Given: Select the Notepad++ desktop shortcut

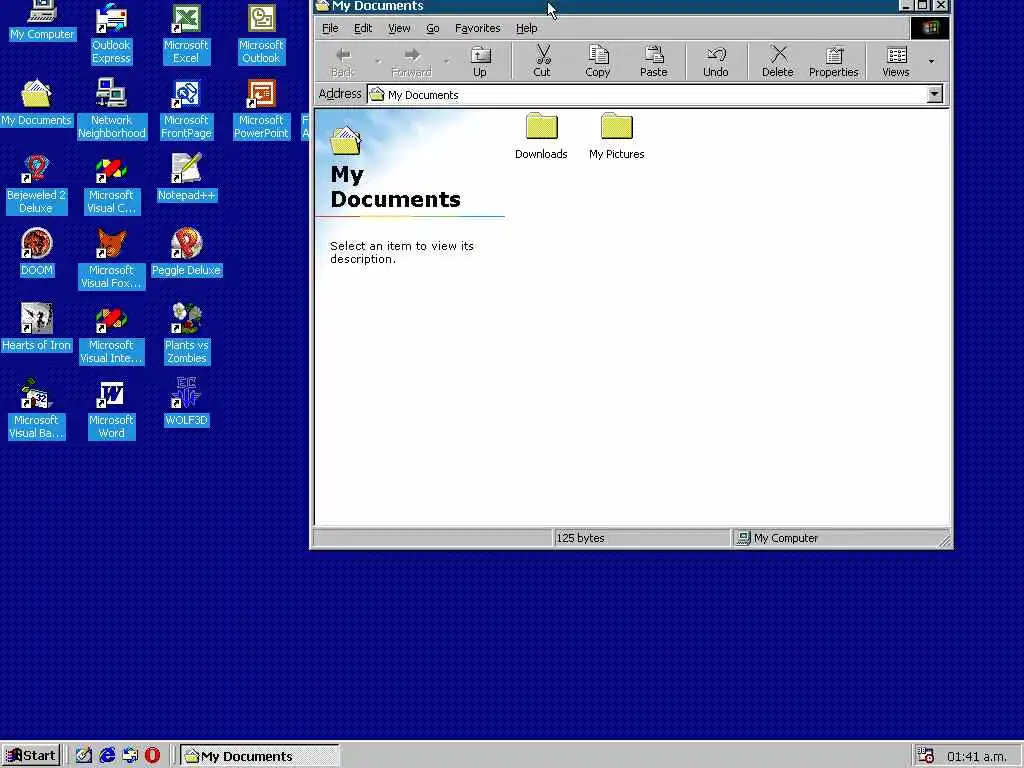Looking at the screenshot, I should tap(186, 178).
